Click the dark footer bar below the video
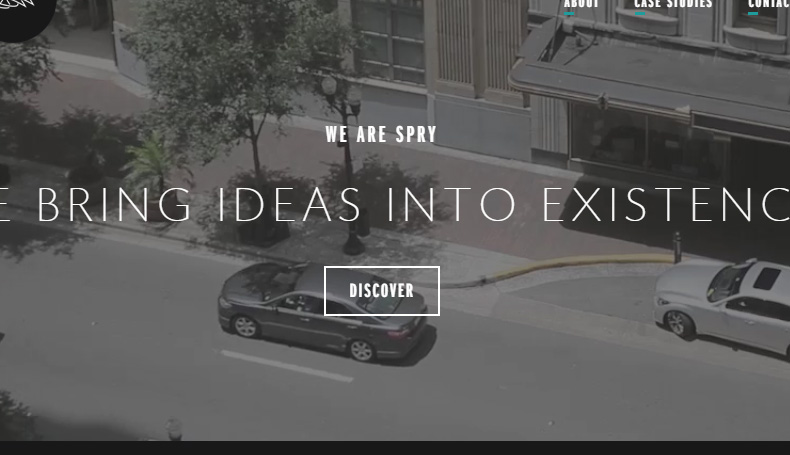Screen dimensions: 790x455 click(395, 448)
